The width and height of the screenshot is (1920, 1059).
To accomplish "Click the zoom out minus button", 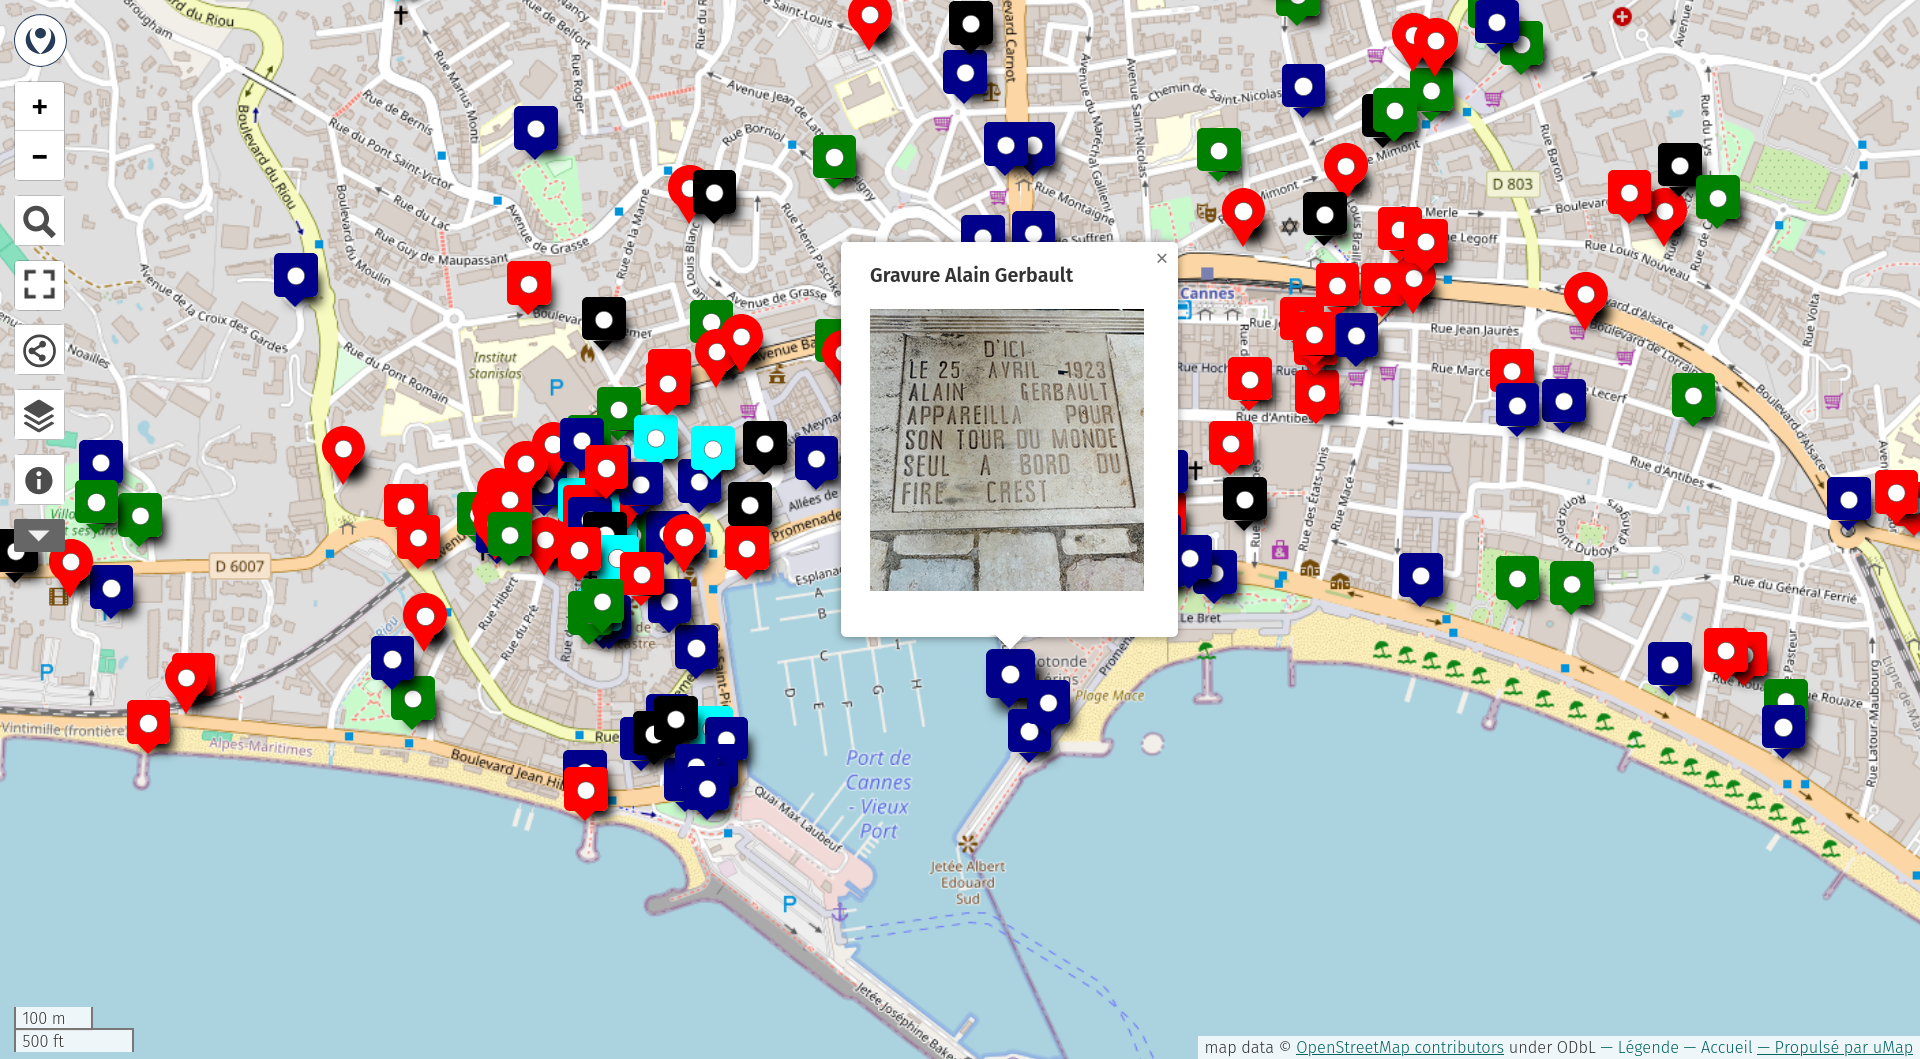I will point(40,156).
